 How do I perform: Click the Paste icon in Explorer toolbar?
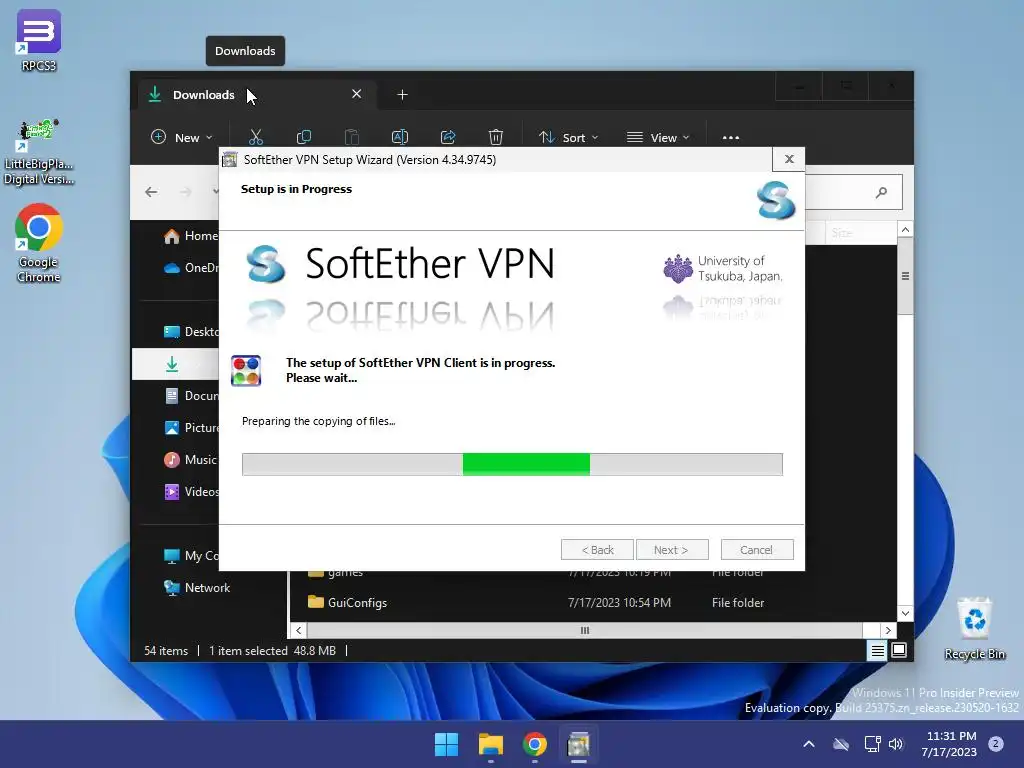pos(351,137)
